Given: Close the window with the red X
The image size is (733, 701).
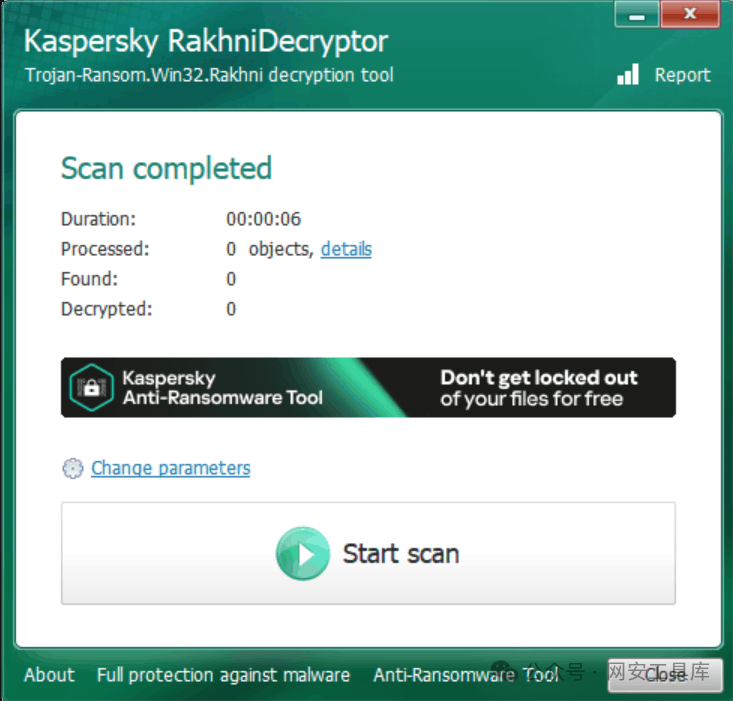Looking at the screenshot, I should [690, 14].
